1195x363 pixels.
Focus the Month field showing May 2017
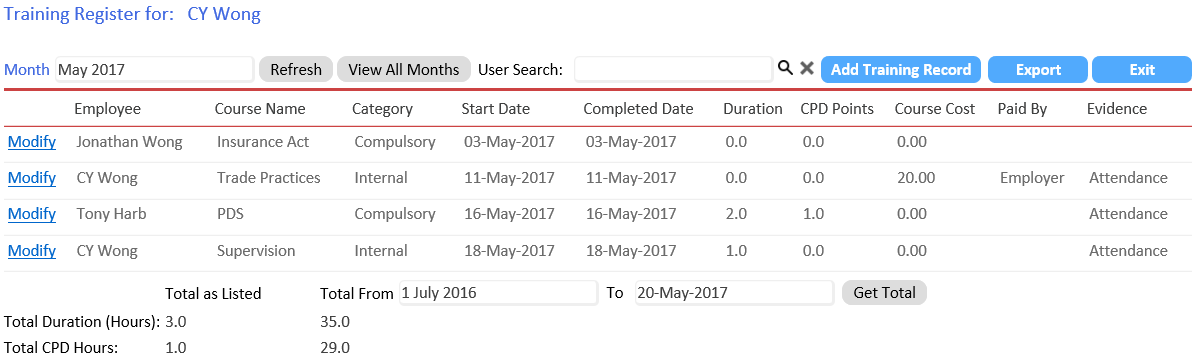coord(154,69)
